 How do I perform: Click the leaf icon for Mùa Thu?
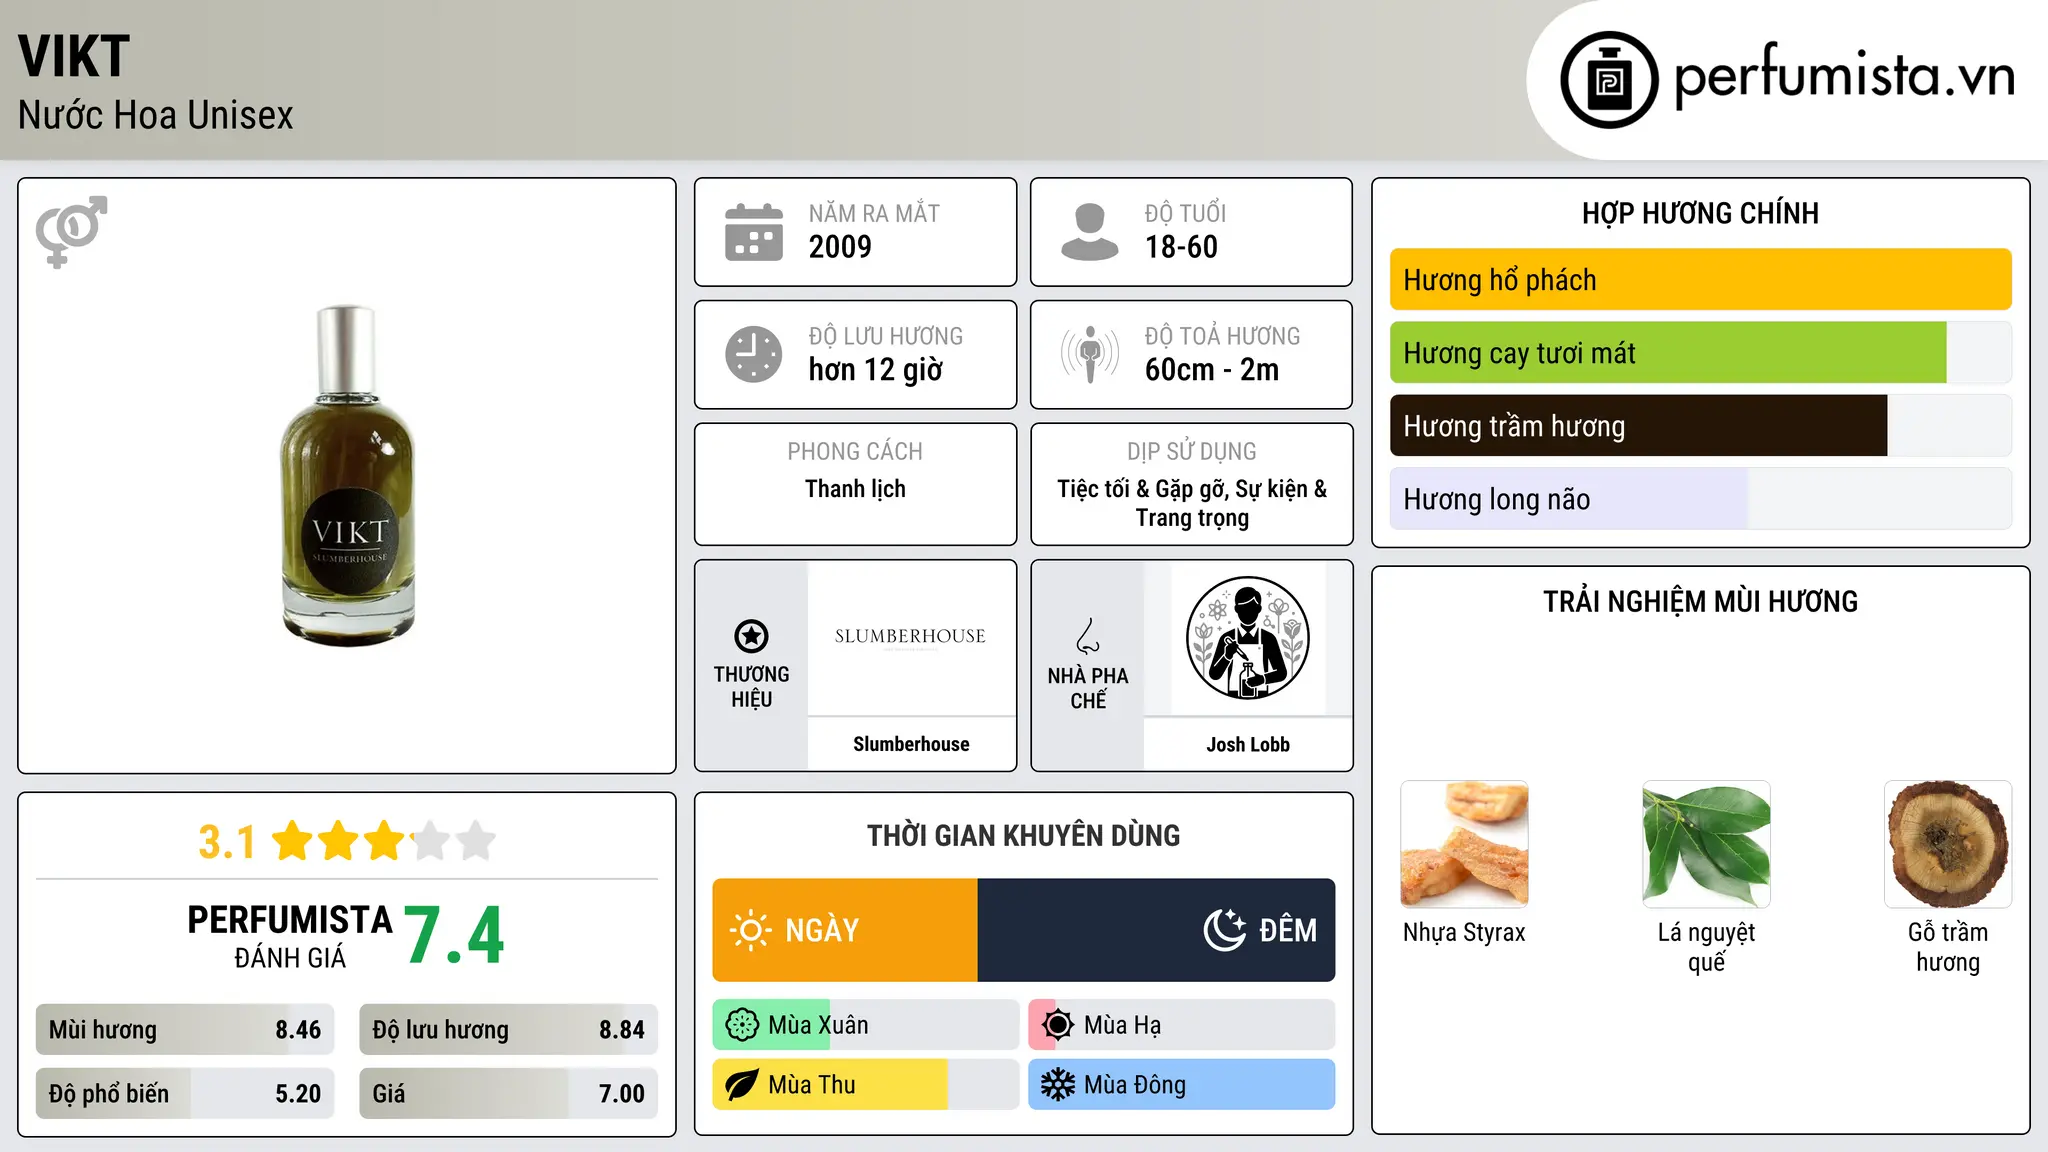click(742, 1085)
